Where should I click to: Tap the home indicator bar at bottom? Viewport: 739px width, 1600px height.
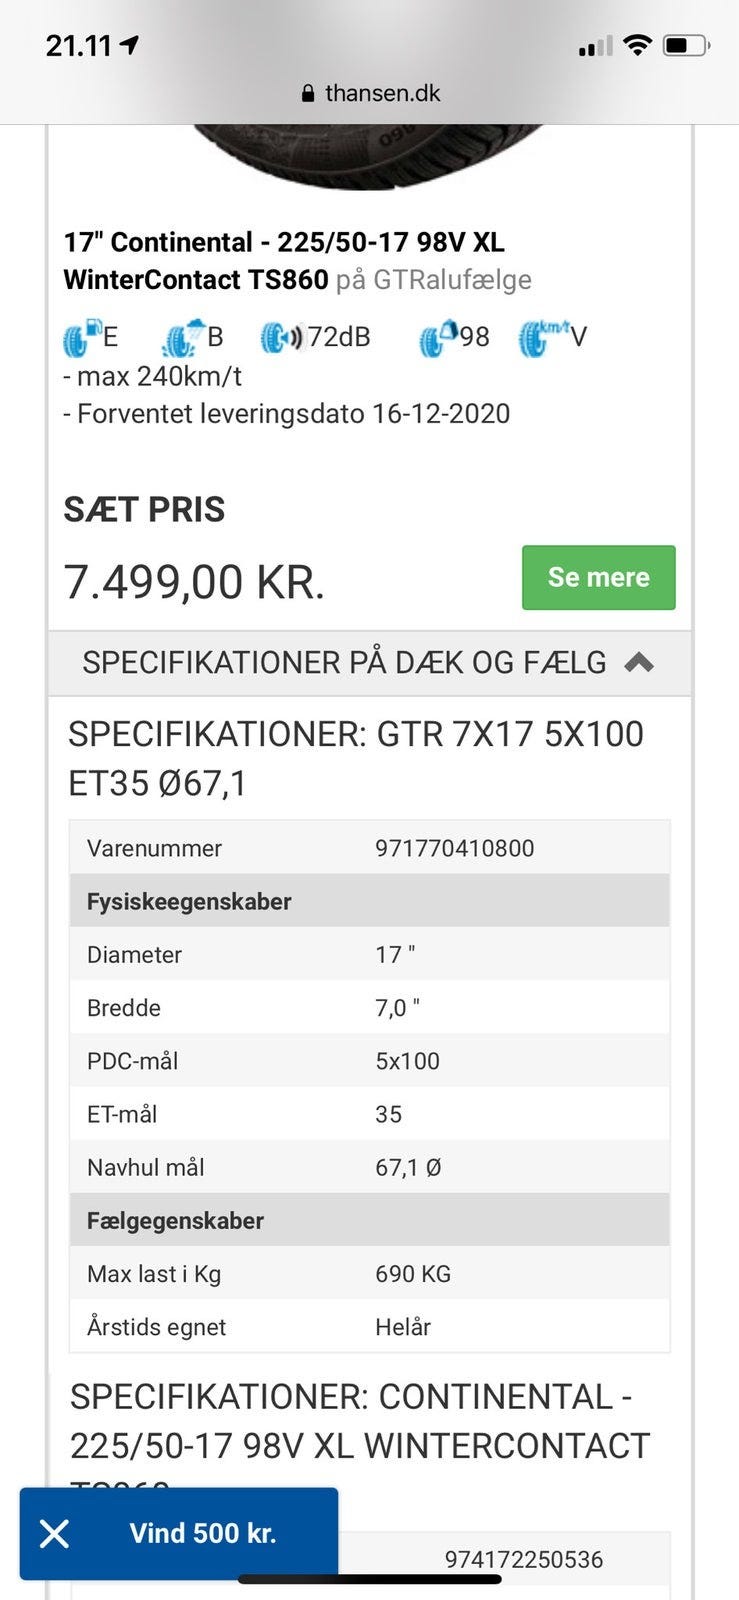(369, 1580)
